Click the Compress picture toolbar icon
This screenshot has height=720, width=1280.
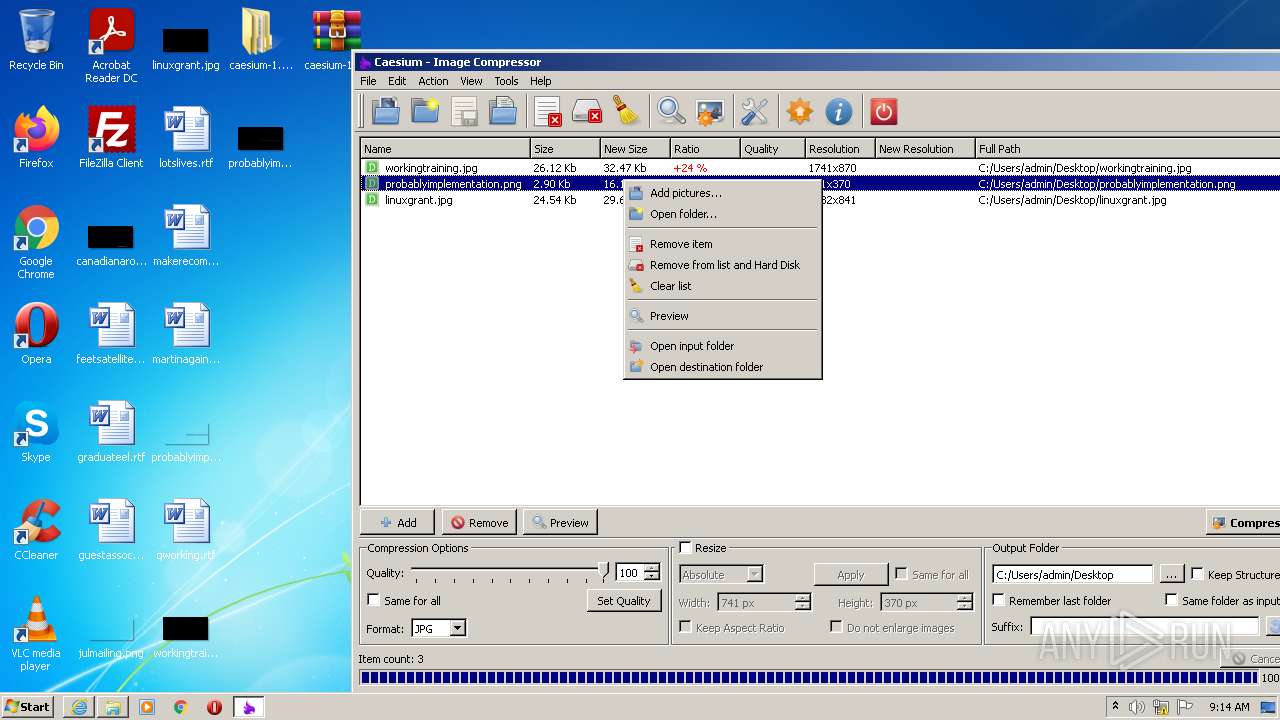(x=710, y=111)
